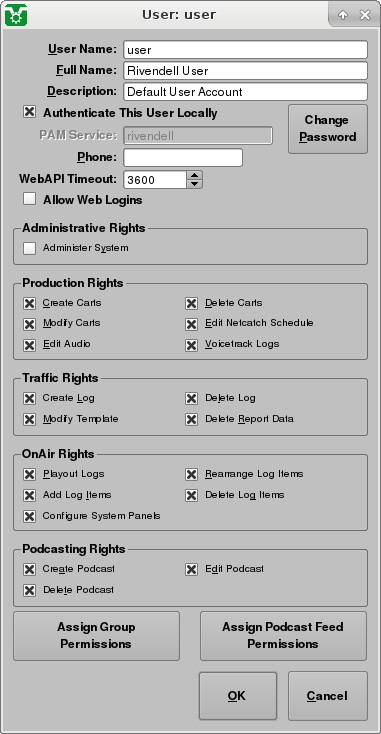Uncheck Authenticate This User Locally
This screenshot has width=381, height=734.
coord(29,112)
